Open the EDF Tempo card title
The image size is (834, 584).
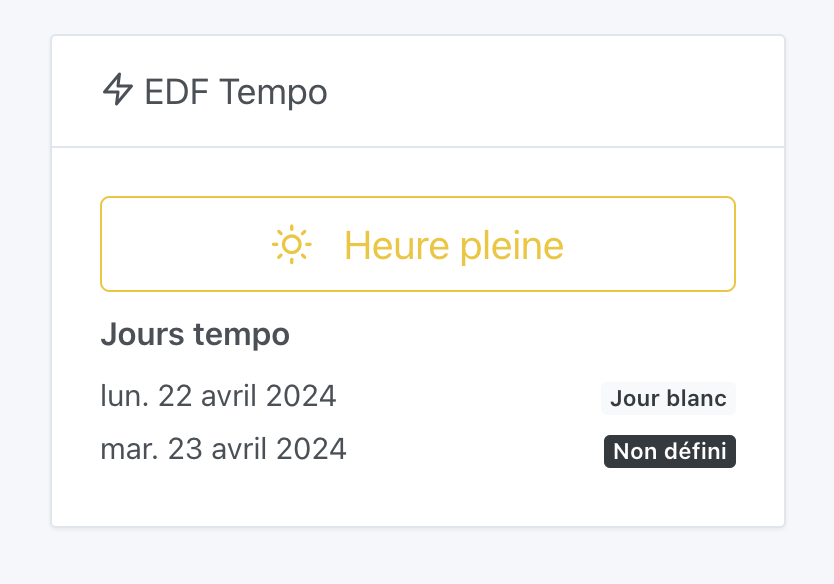(x=236, y=91)
